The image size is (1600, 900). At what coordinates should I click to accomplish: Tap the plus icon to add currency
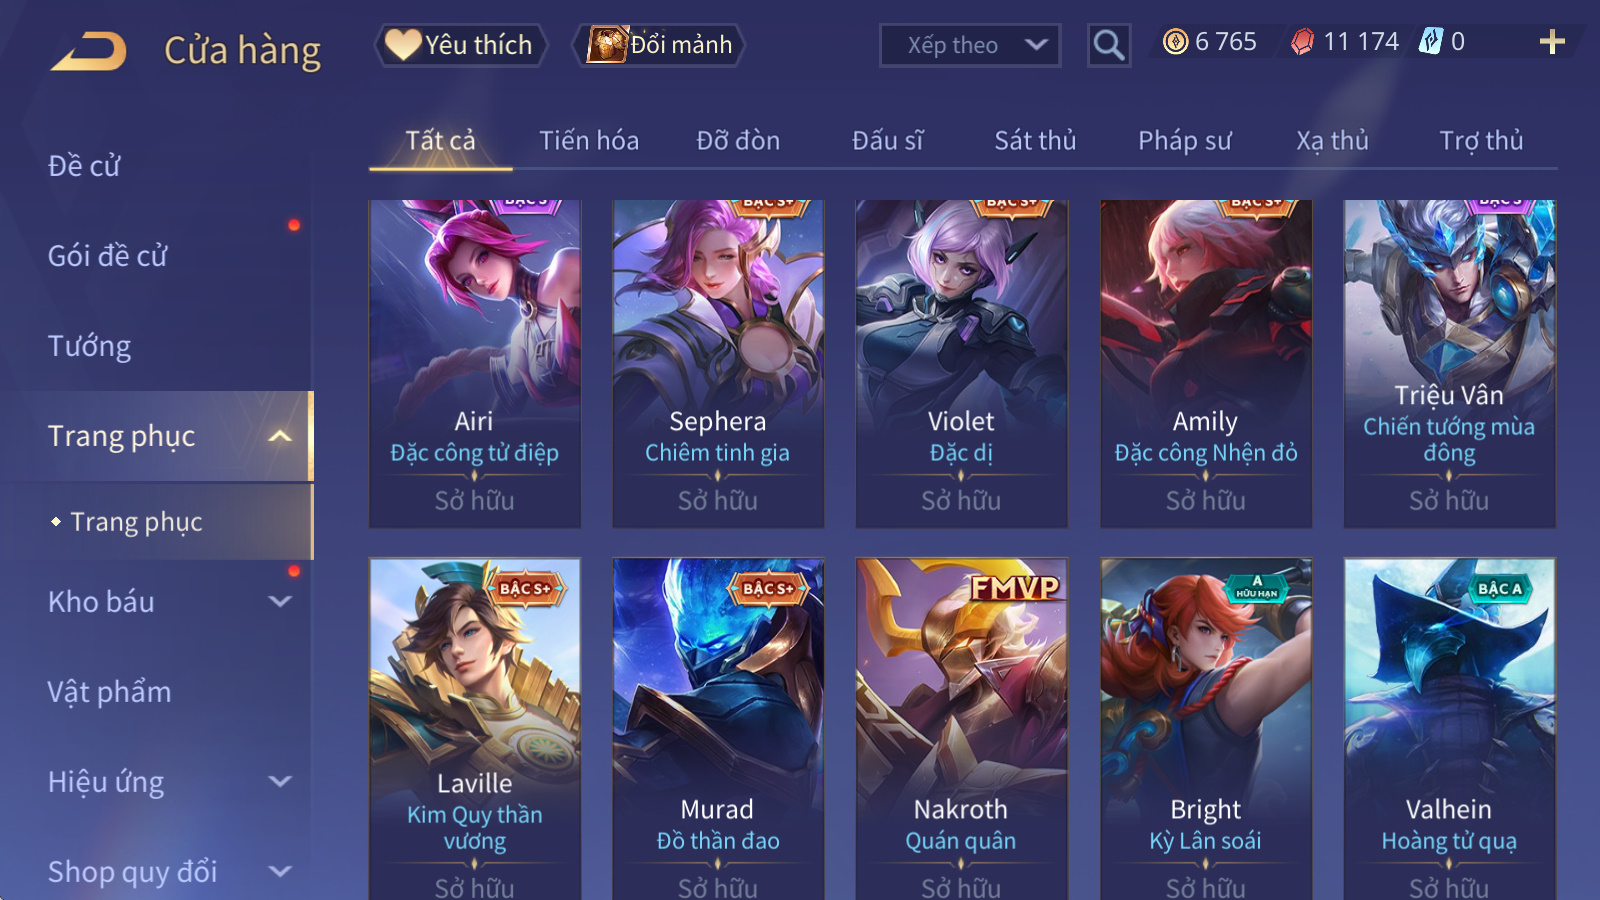1552,42
